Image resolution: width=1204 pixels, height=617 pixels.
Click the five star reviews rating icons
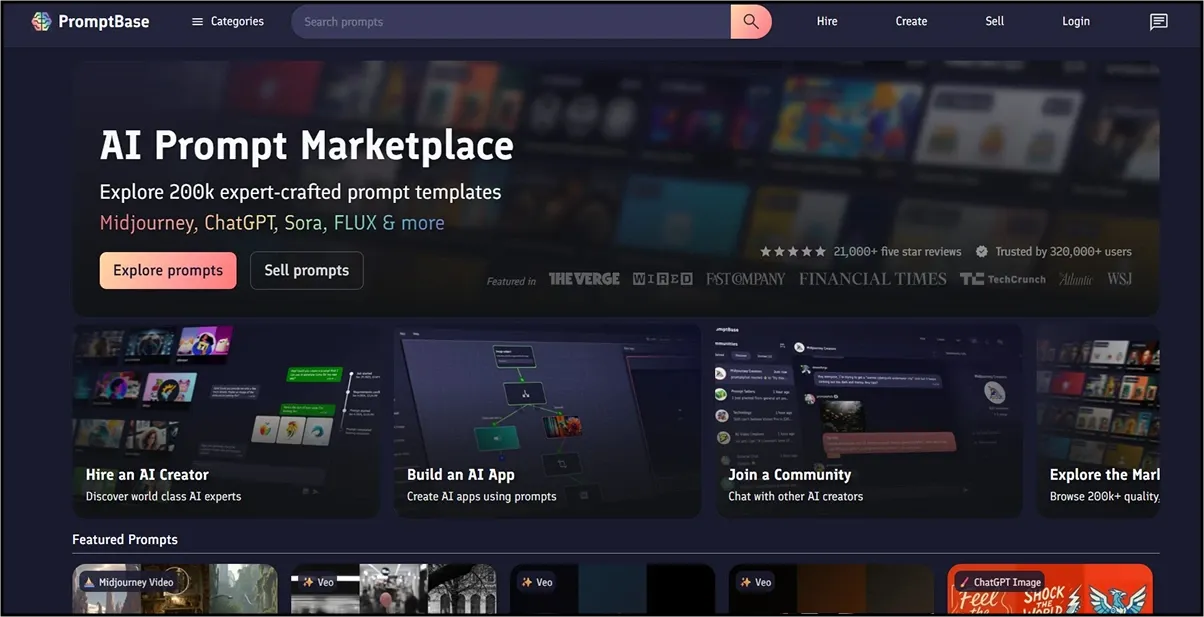coord(793,252)
